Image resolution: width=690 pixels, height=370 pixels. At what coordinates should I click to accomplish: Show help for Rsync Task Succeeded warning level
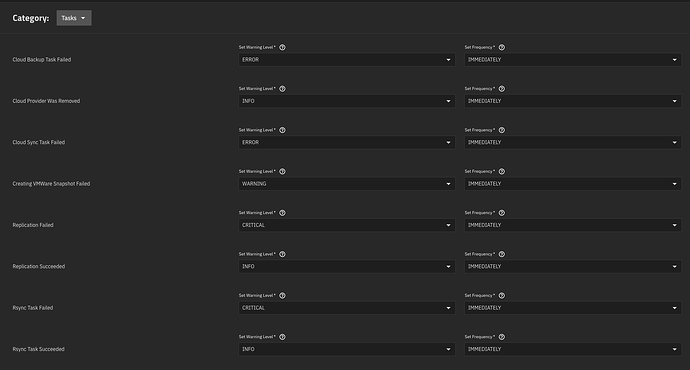tap(283, 337)
